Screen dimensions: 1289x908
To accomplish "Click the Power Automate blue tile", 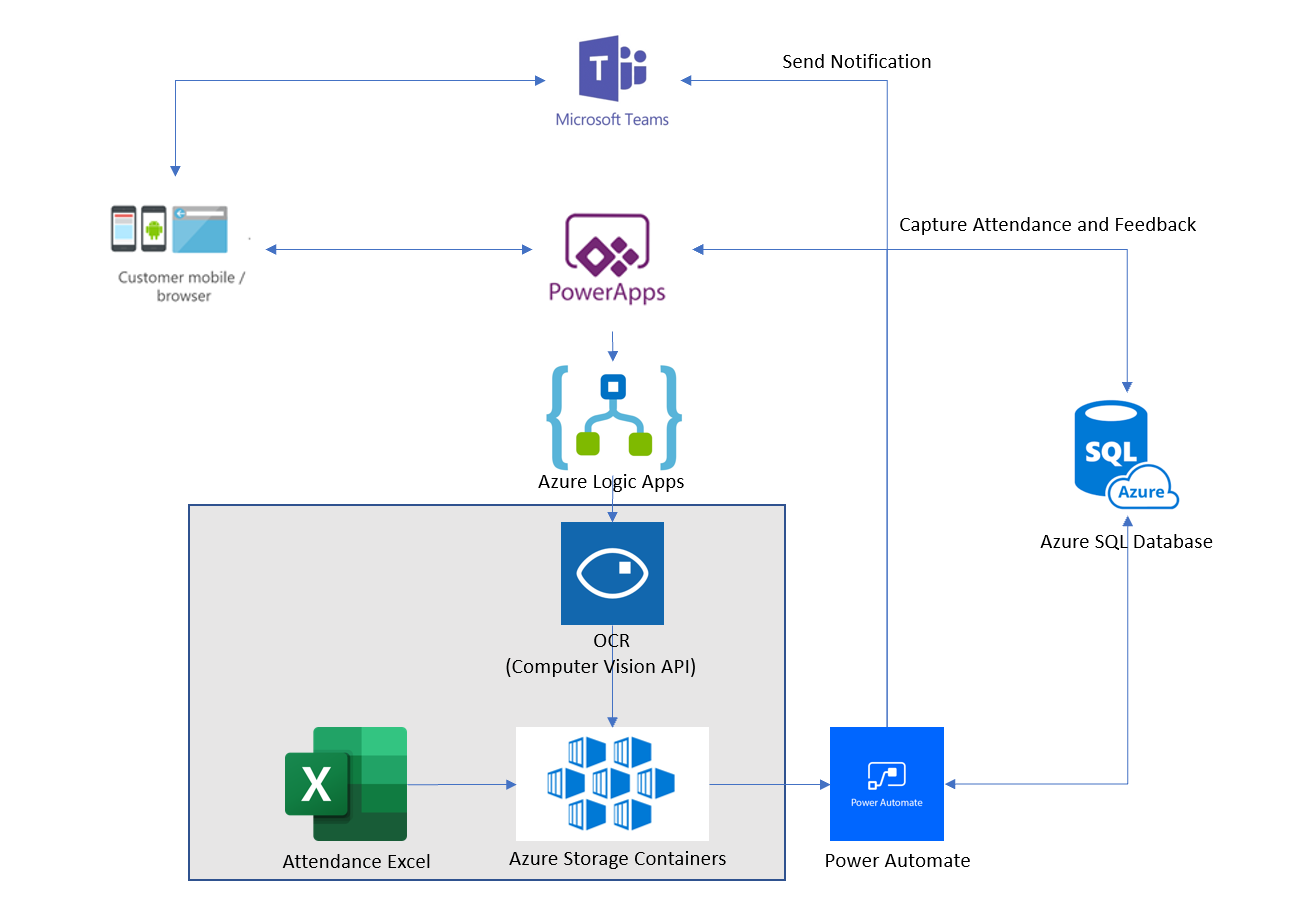I will (887, 784).
